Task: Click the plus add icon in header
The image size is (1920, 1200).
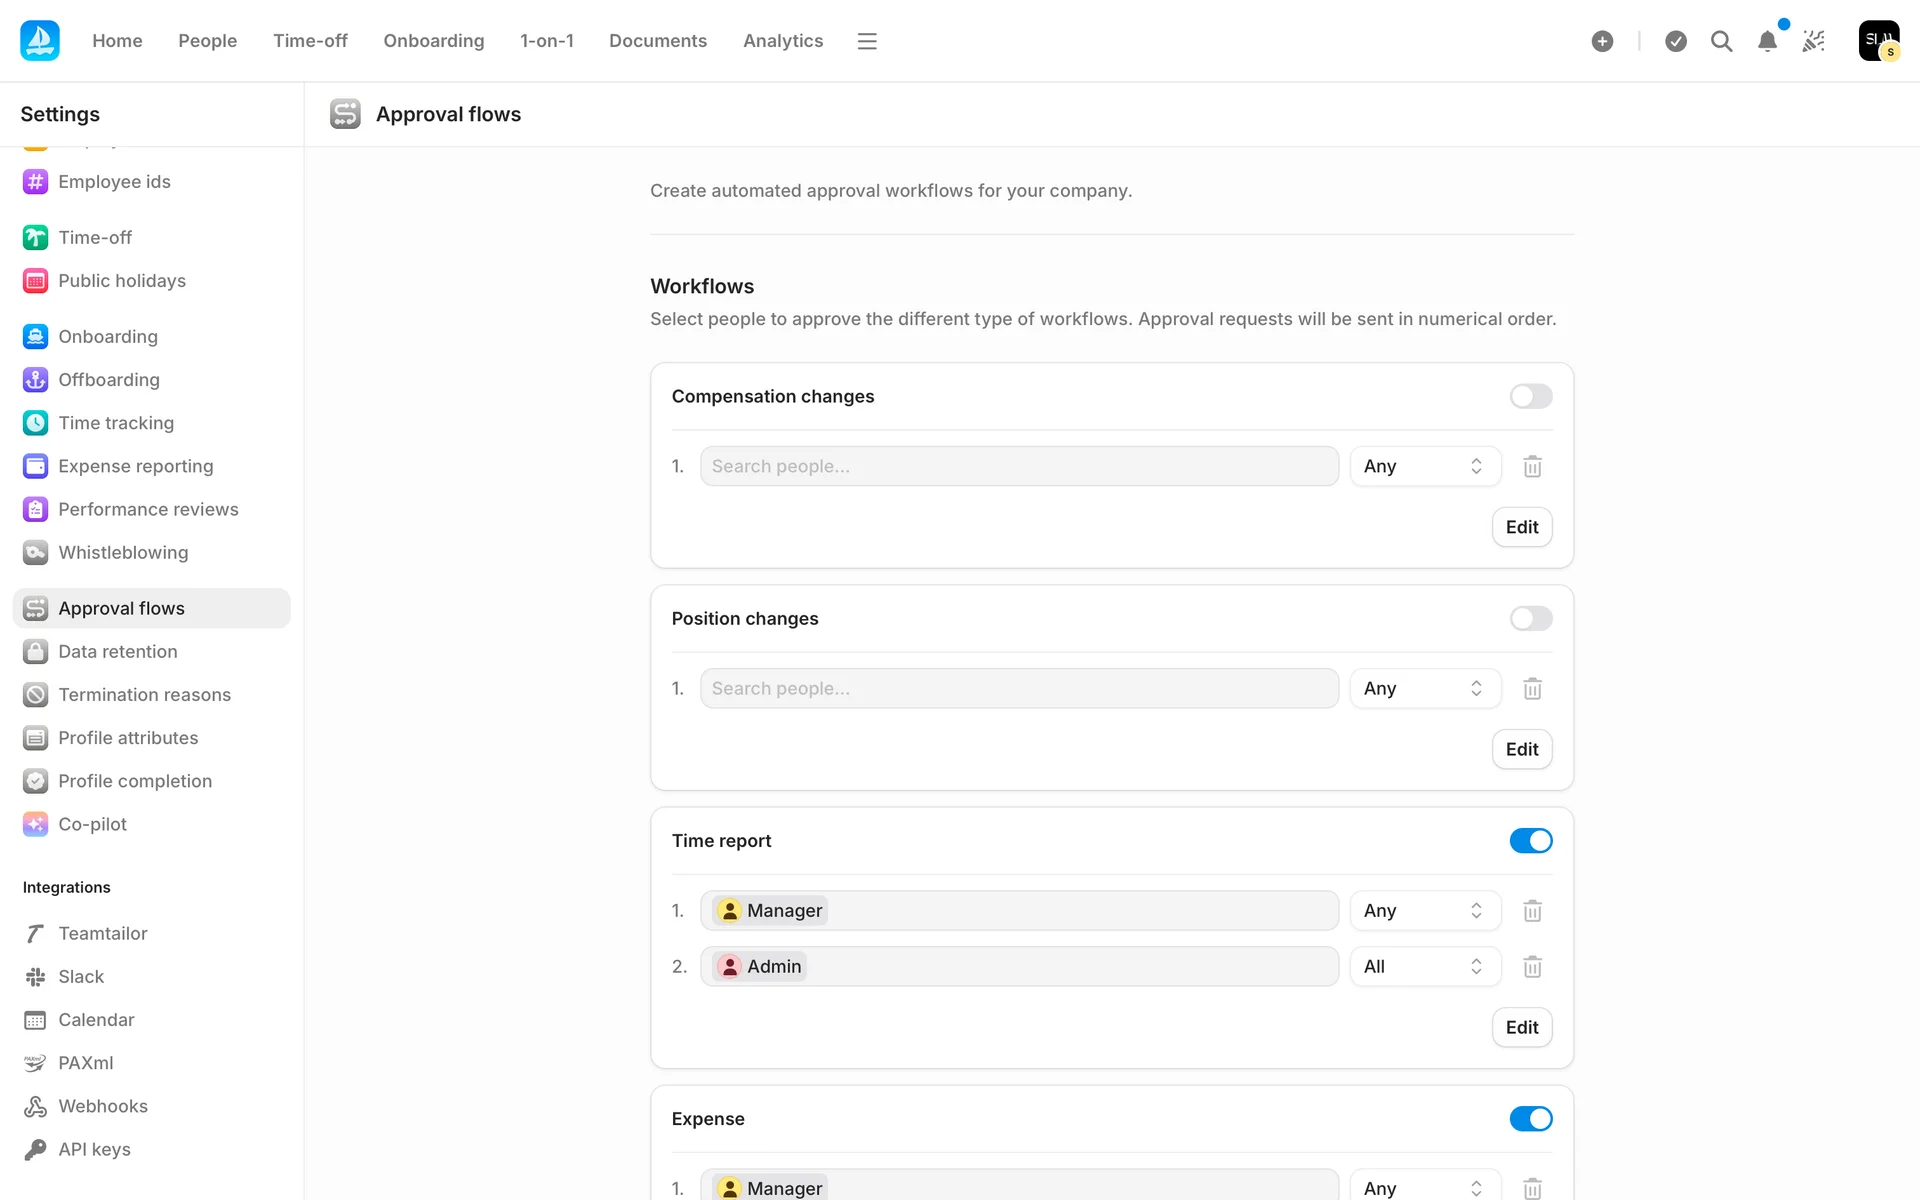Action: [x=1602, y=41]
